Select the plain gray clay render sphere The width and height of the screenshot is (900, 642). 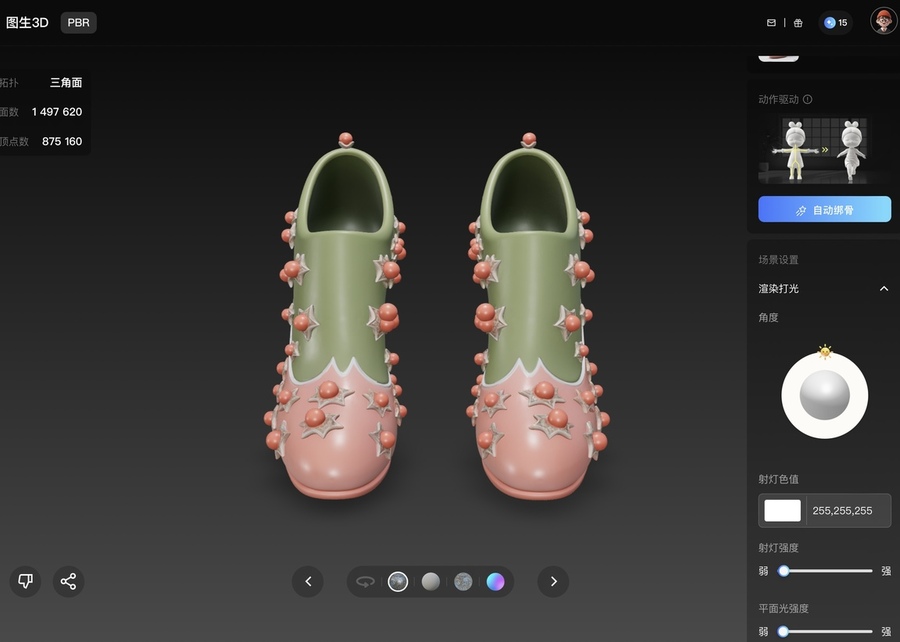coord(430,581)
